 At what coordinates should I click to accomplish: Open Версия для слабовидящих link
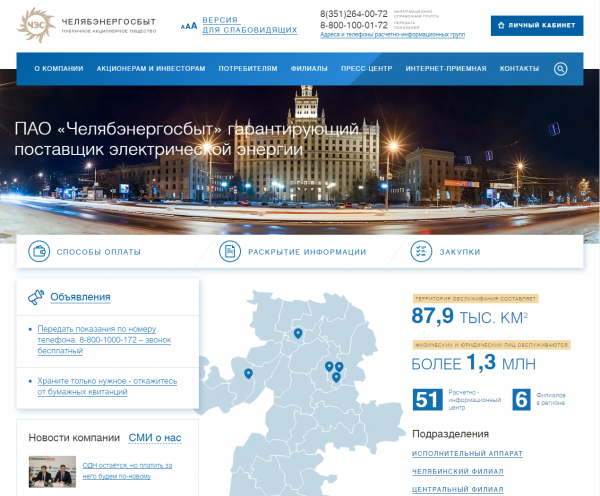249,25
